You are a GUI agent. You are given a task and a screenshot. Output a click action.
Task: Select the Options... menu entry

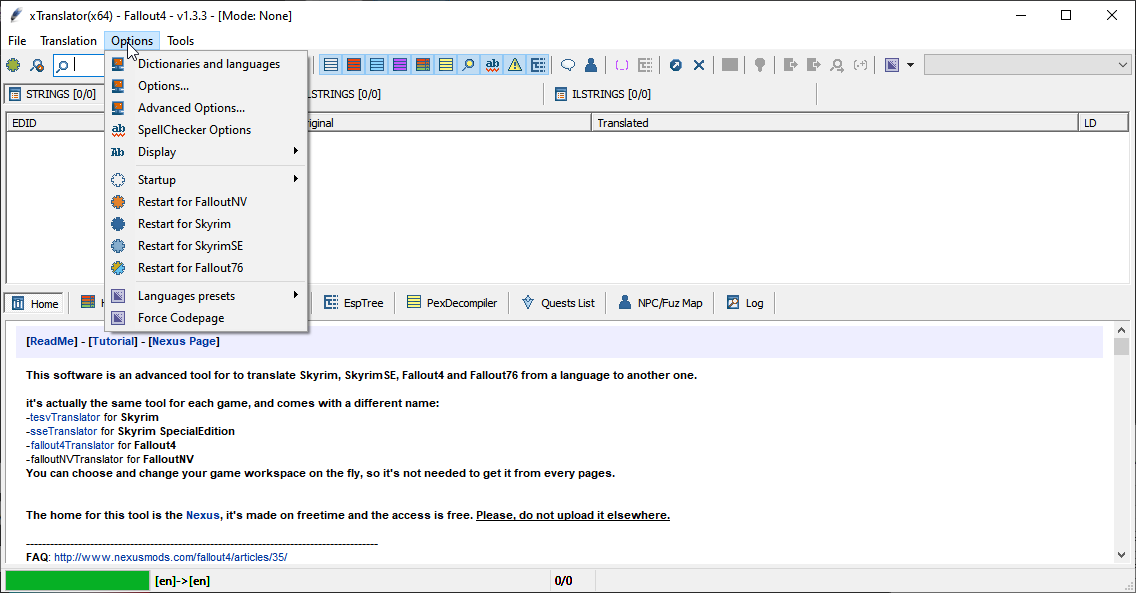click(206, 85)
